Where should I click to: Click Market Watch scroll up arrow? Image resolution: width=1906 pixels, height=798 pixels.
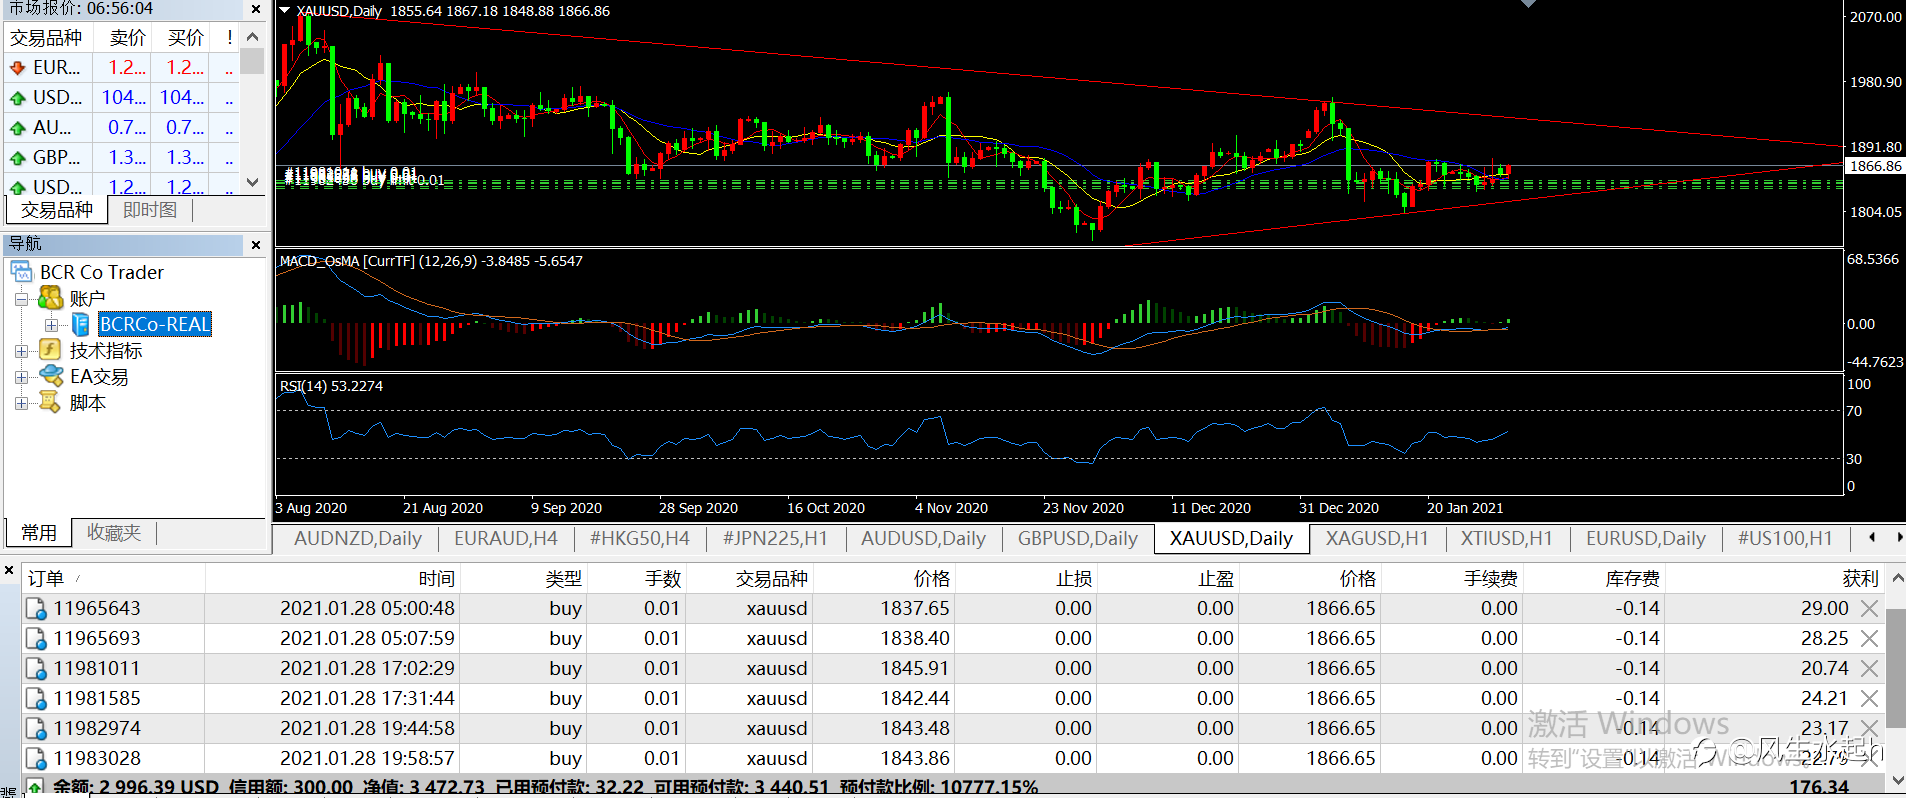(x=252, y=37)
